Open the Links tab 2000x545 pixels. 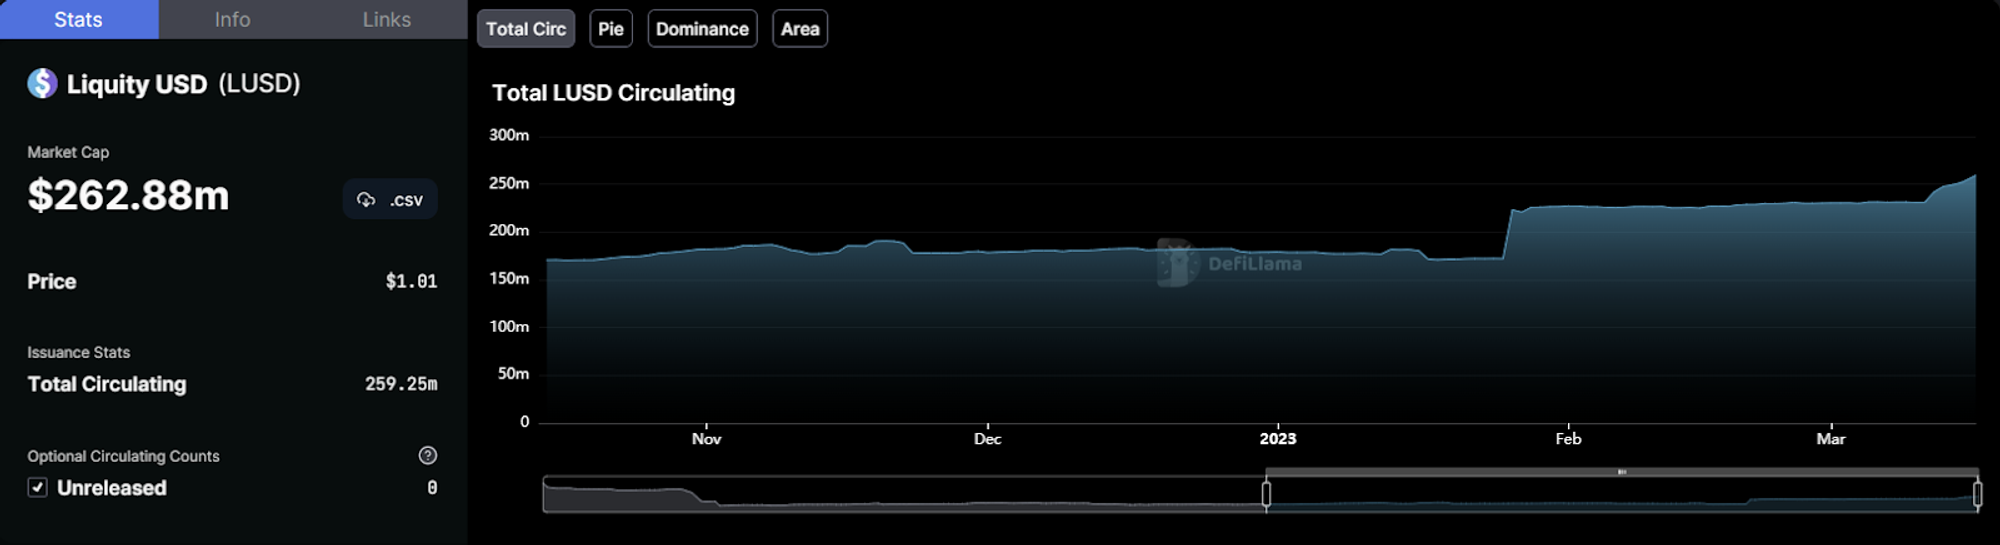tap(386, 19)
